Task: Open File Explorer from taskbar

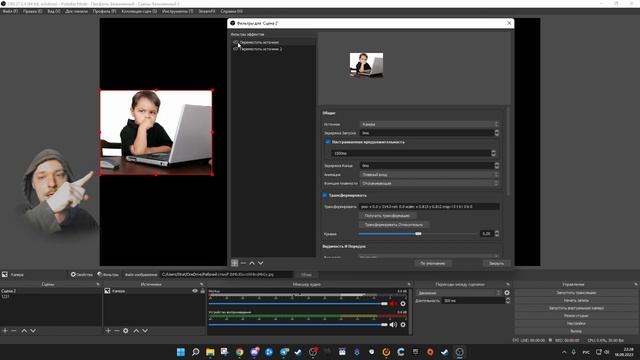Action: click(210, 352)
